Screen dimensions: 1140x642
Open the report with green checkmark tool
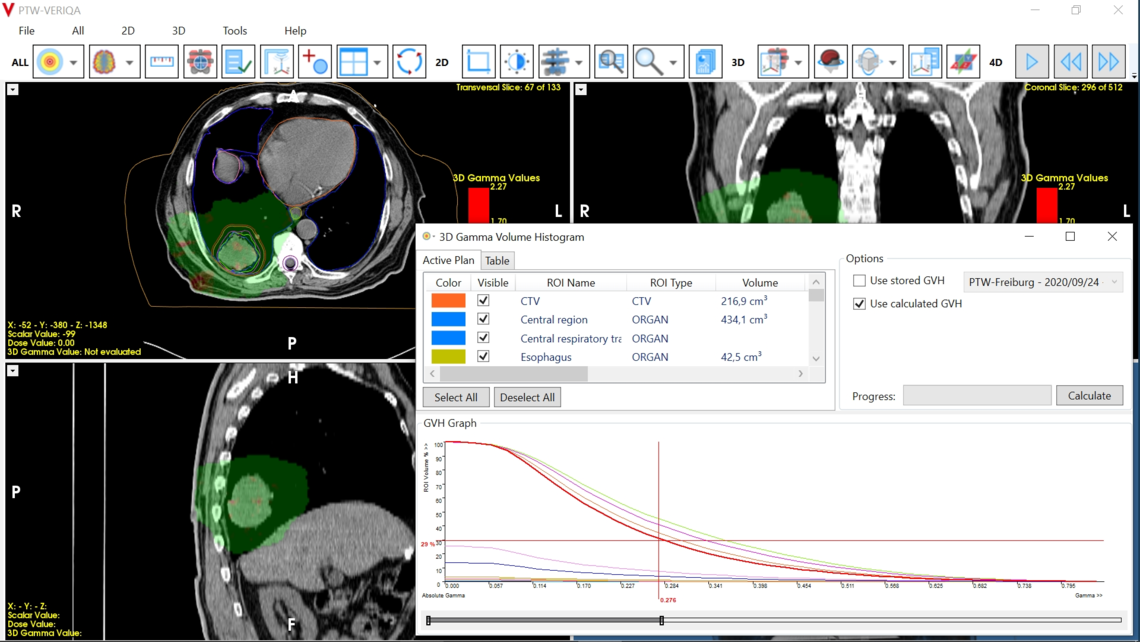click(239, 61)
